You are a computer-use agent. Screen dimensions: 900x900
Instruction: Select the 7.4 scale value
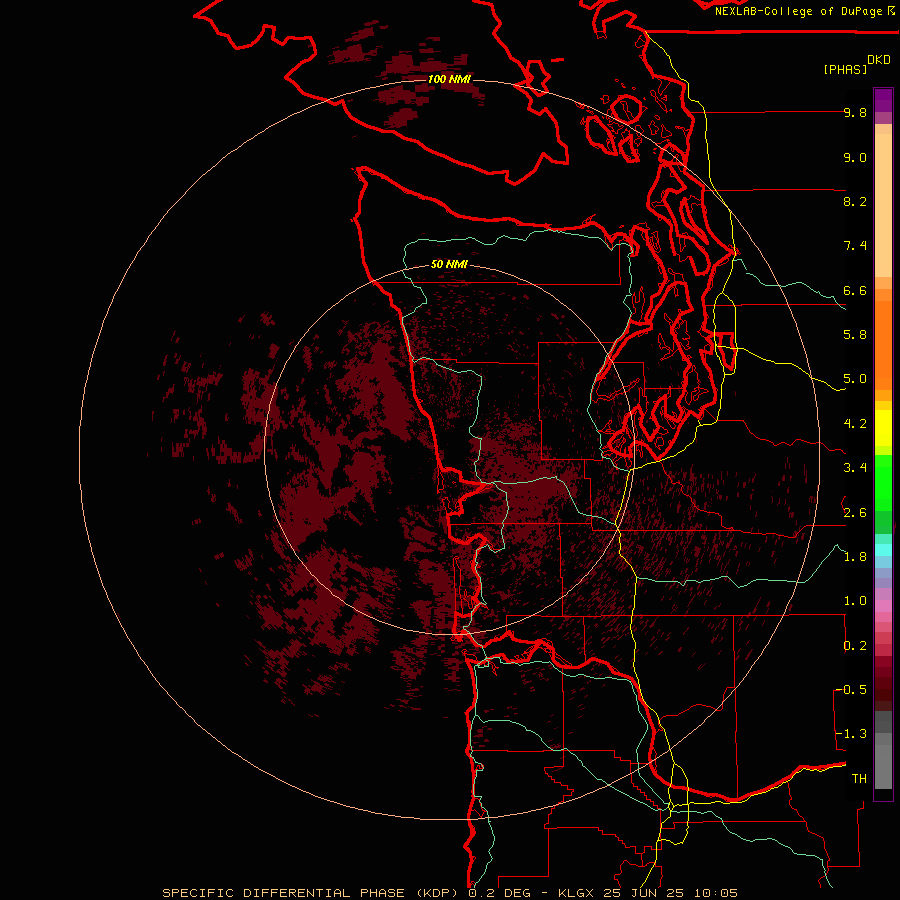[x=855, y=246]
